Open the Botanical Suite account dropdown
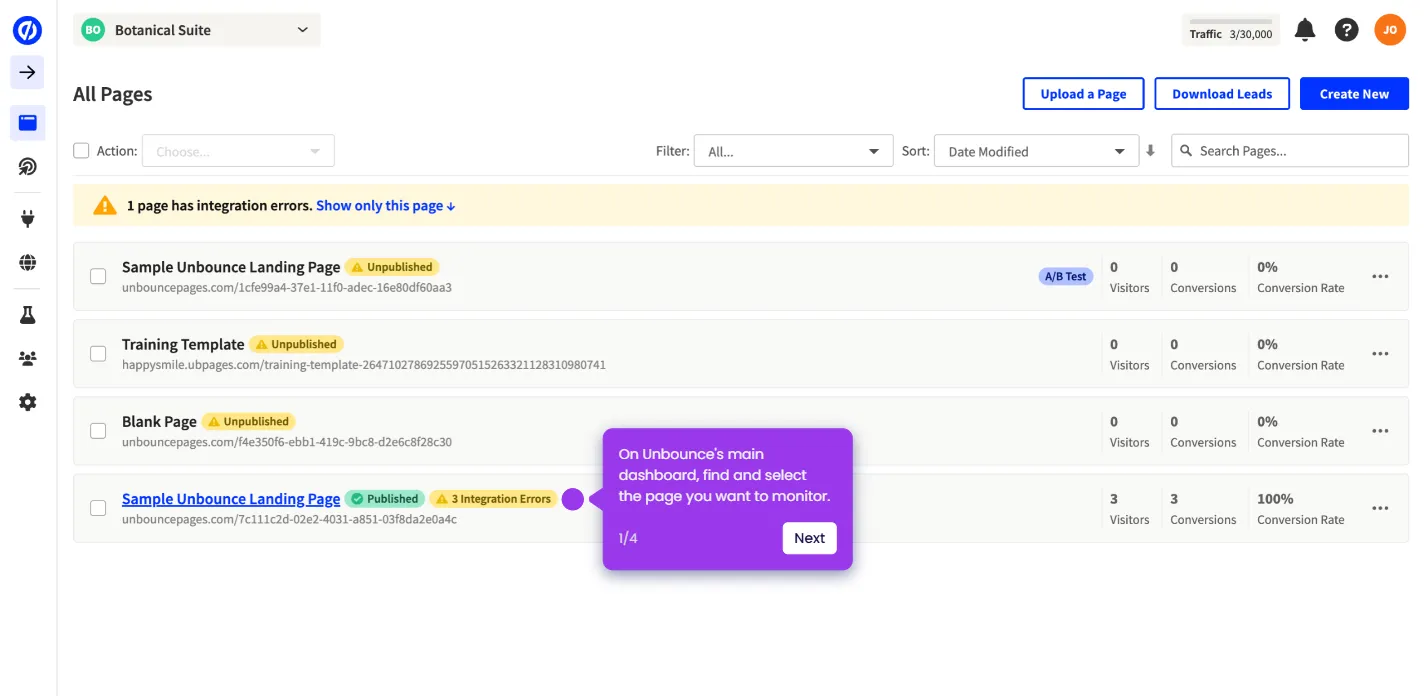 pos(197,30)
